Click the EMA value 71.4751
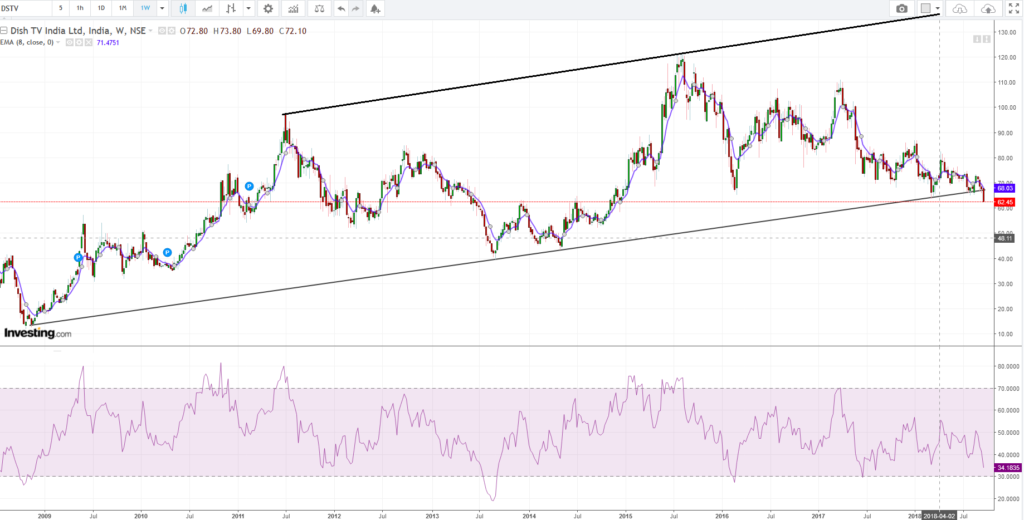Viewport: 1024px width, 520px height. (x=108, y=42)
